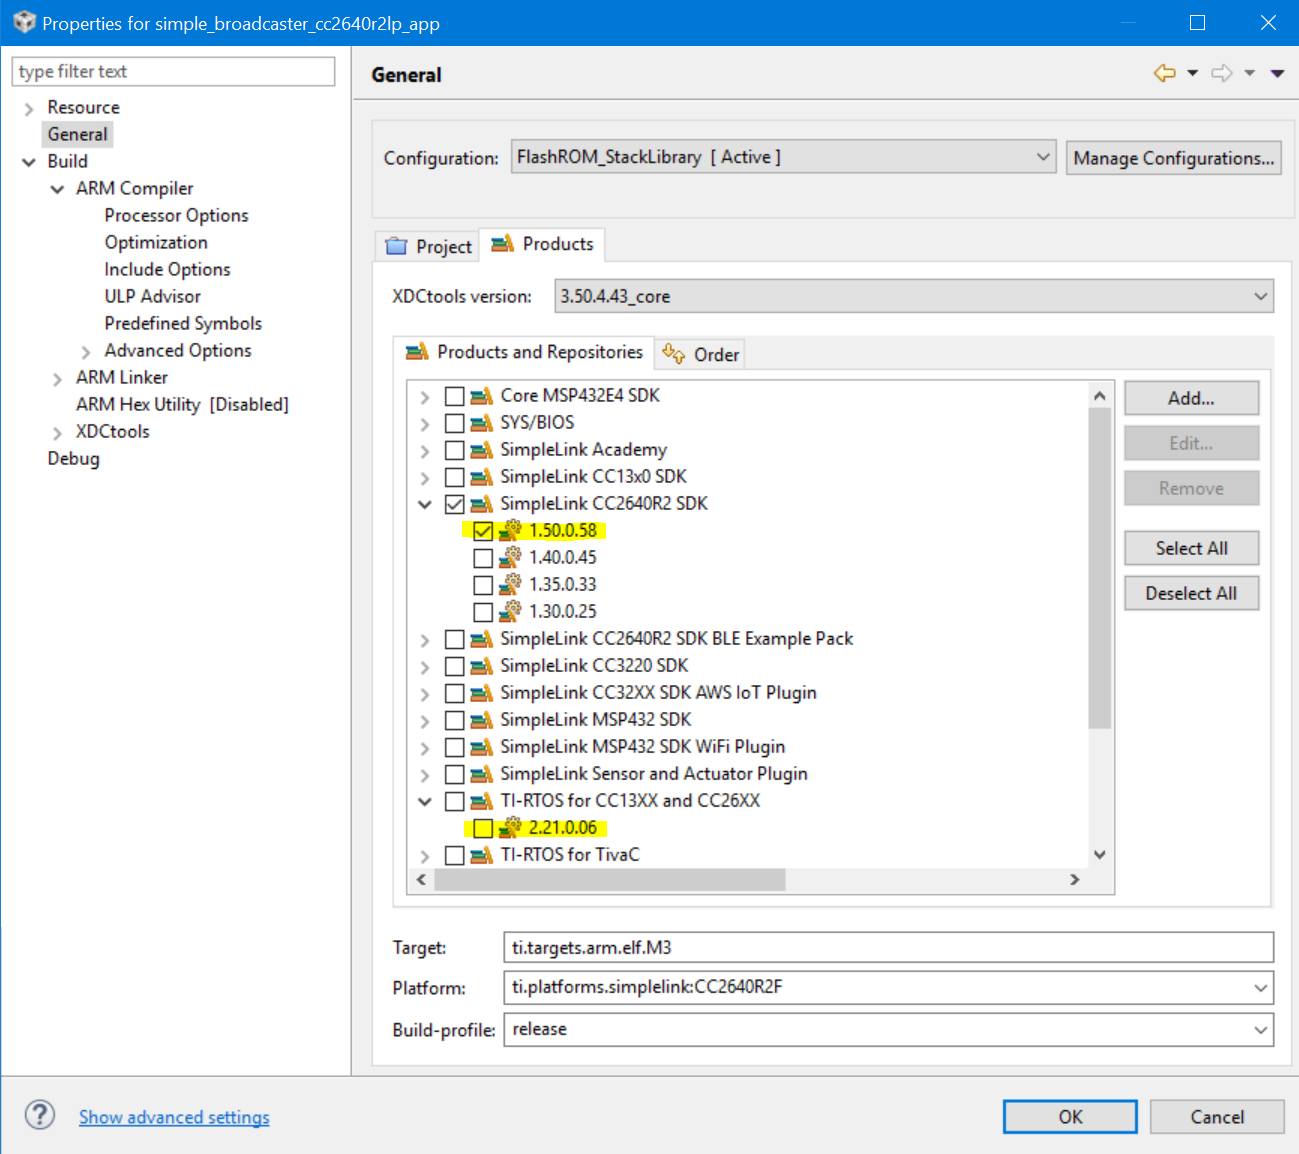Click the Properties window title bar icon
This screenshot has width=1299, height=1154.
point(24,22)
